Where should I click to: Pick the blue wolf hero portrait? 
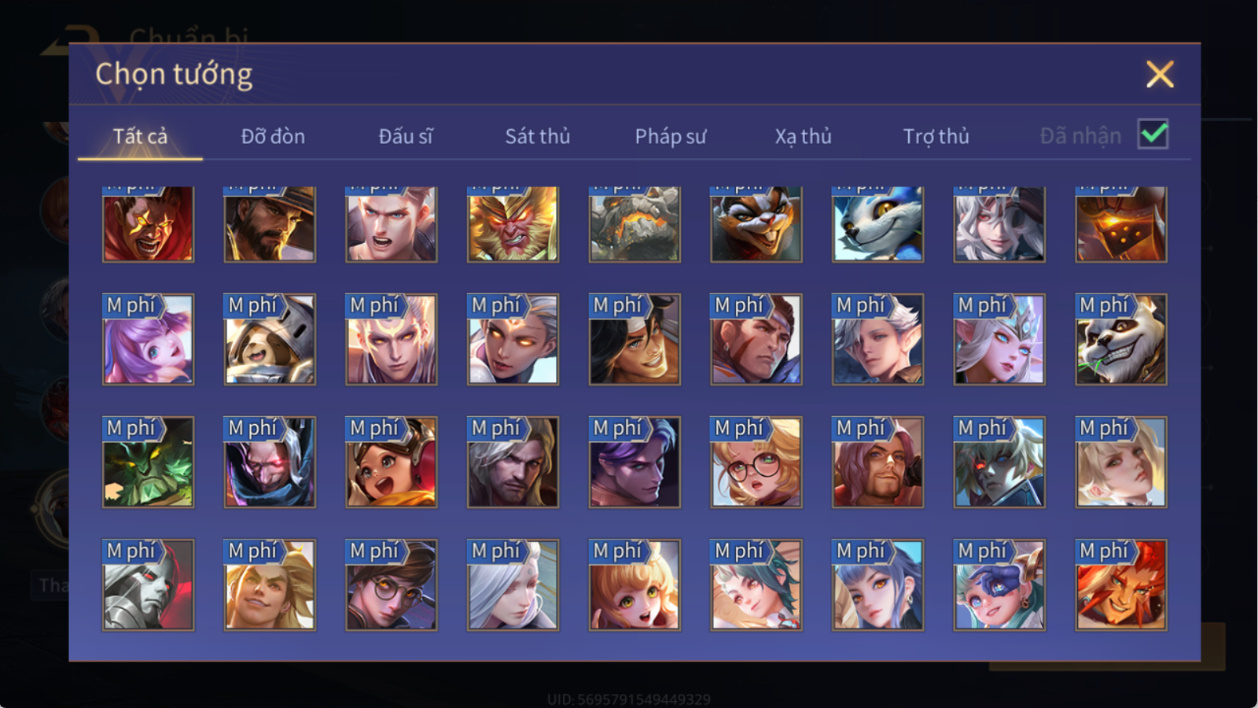click(x=878, y=224)
